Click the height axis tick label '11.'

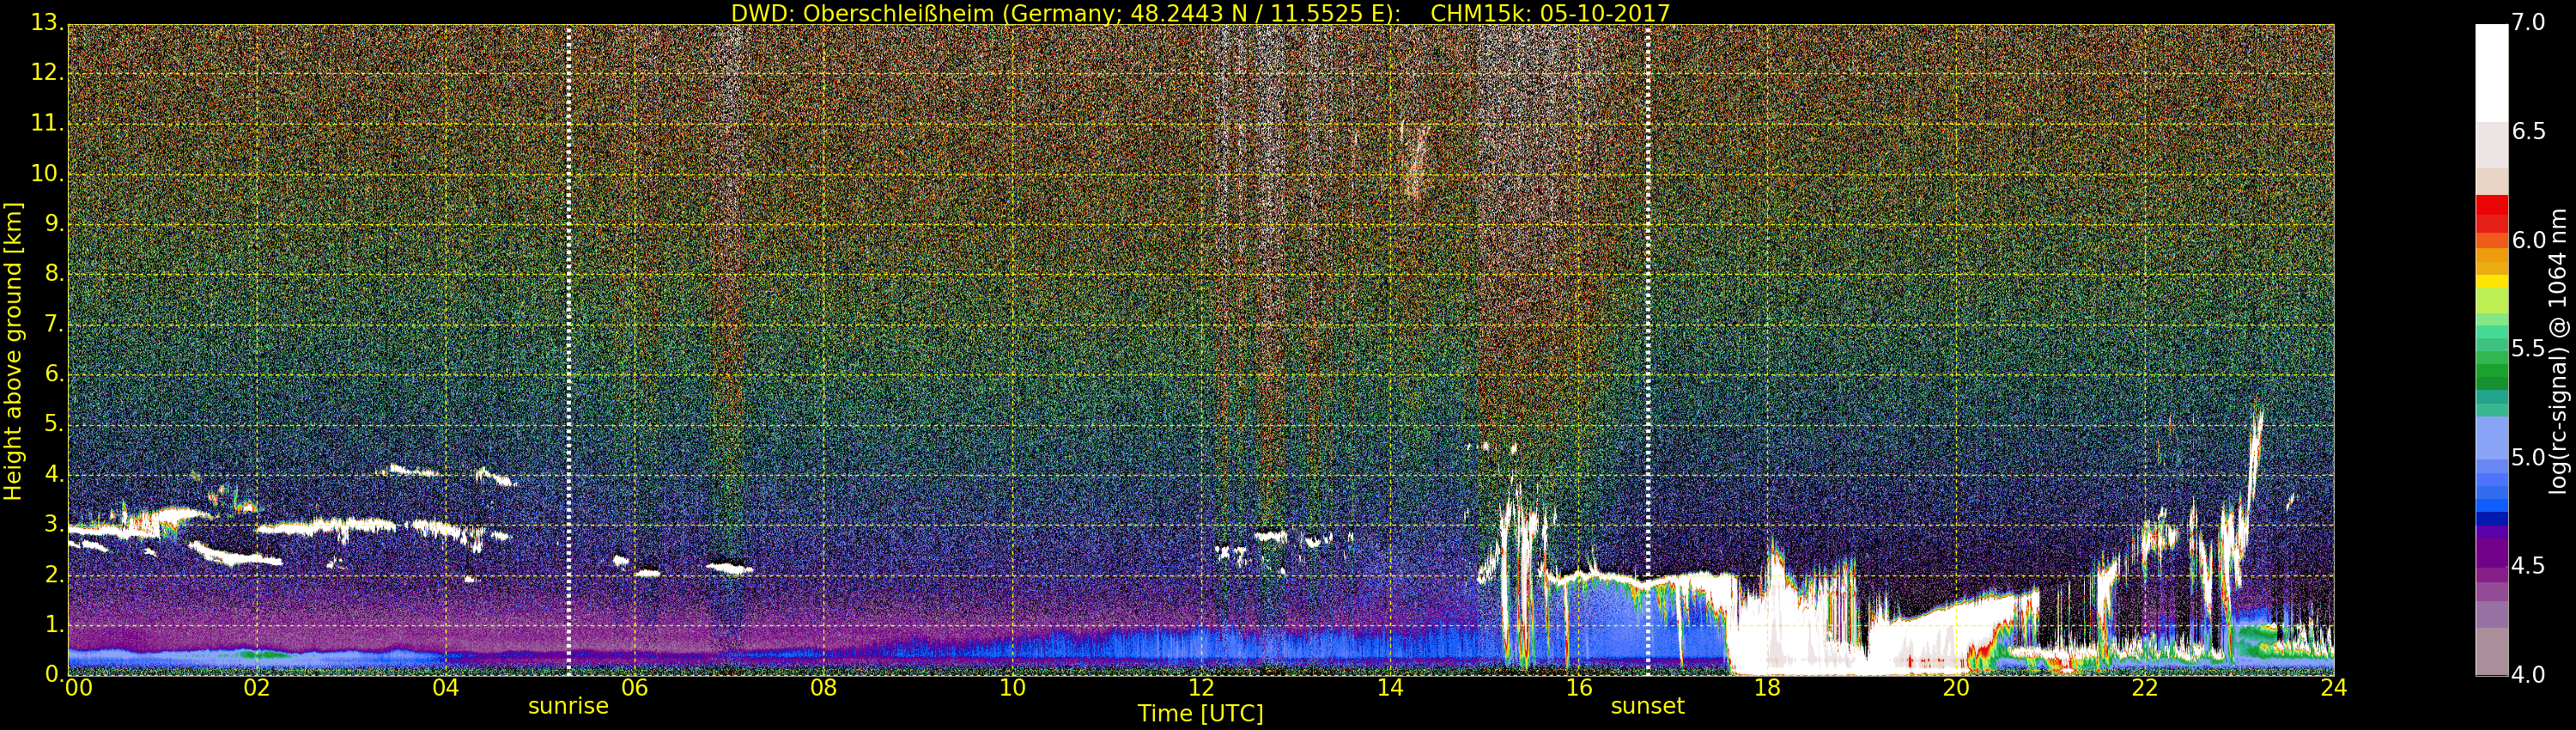[47, 123]
